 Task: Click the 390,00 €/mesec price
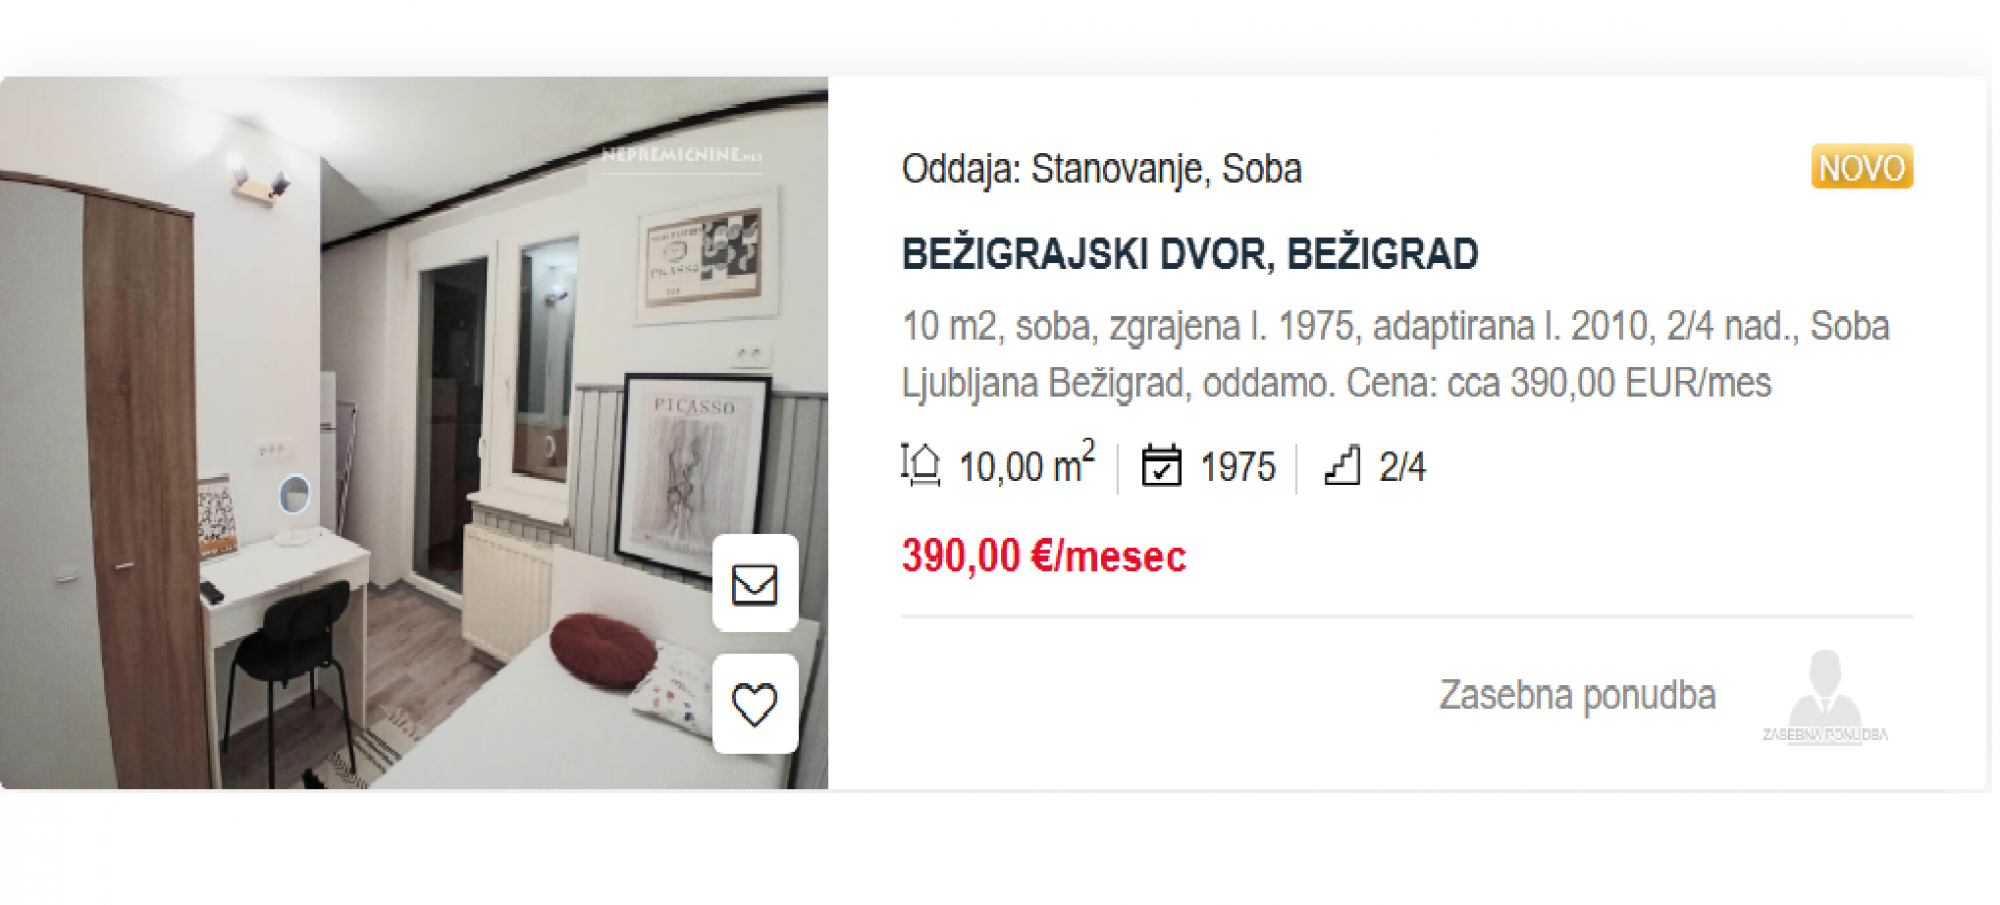(x=1044, y=556)
